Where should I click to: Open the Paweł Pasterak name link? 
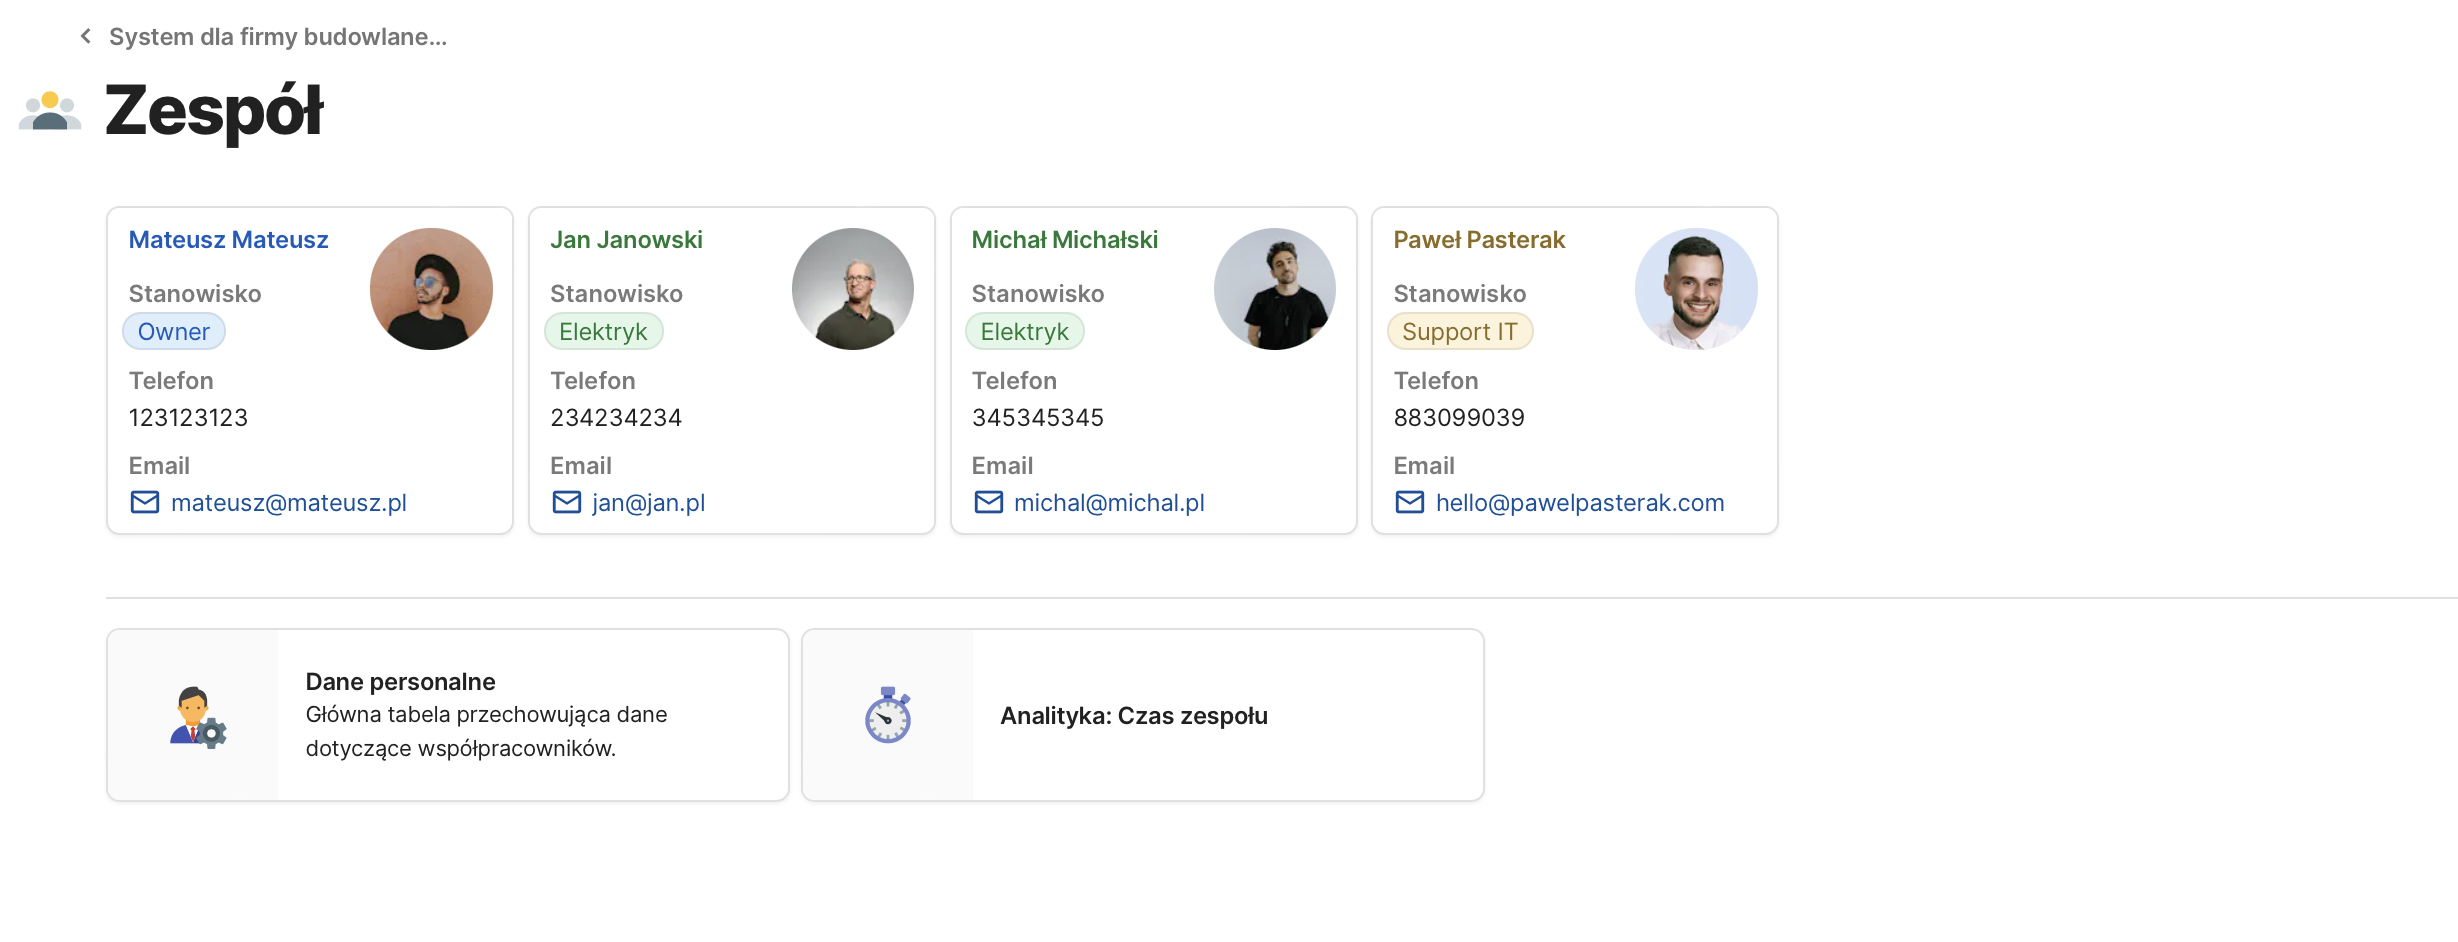point(1479,240)
